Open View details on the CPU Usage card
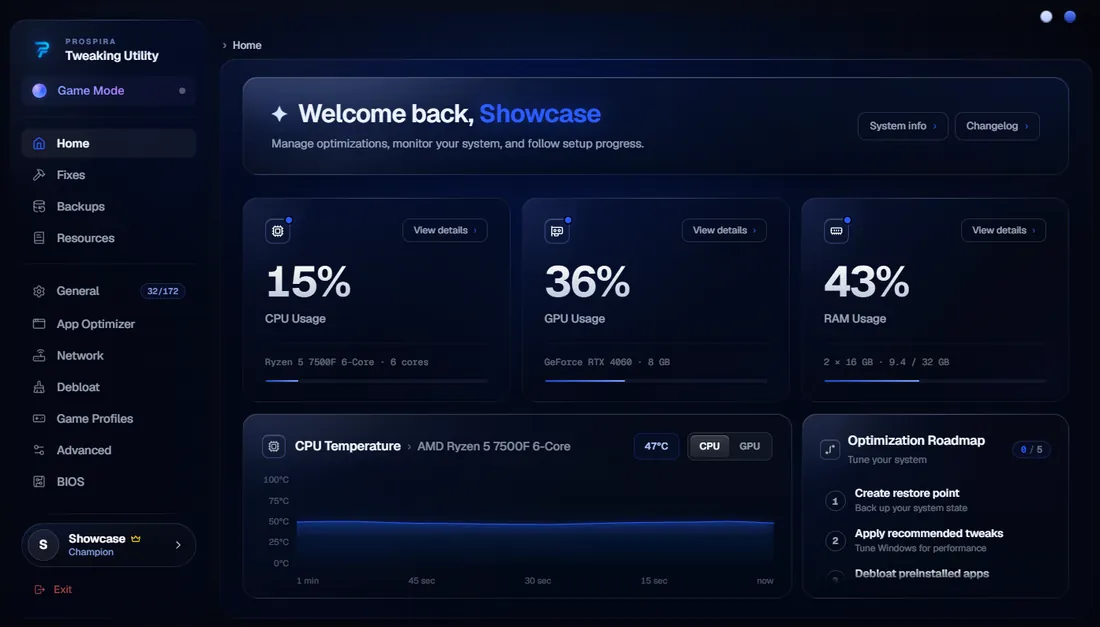This screenshot has width=1100, height=627. tap(445, 230)
